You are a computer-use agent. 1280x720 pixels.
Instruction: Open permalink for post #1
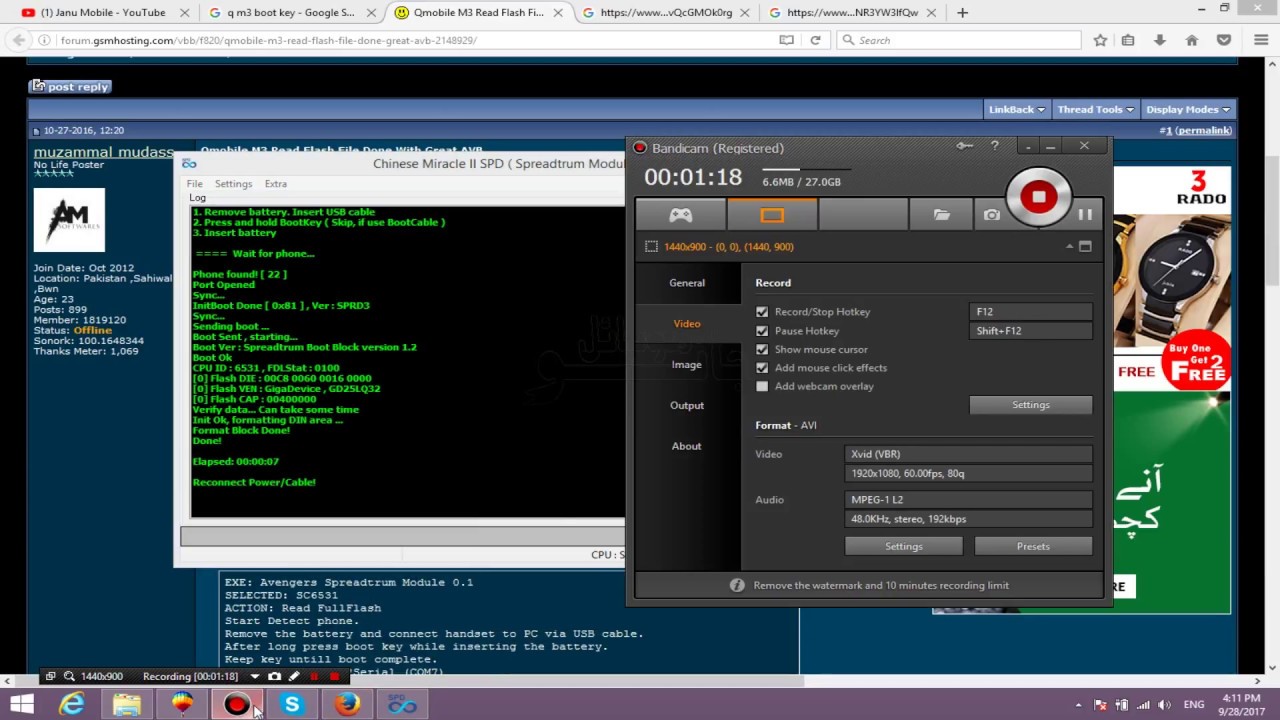[x=1204, y=131]
